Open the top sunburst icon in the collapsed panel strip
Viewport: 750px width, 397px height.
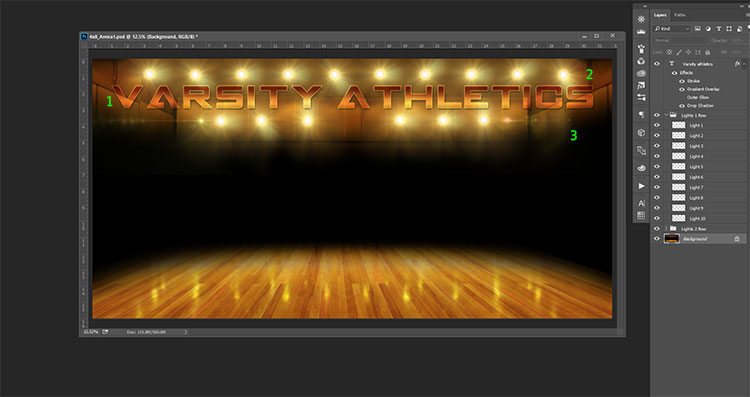pos(641,19)
